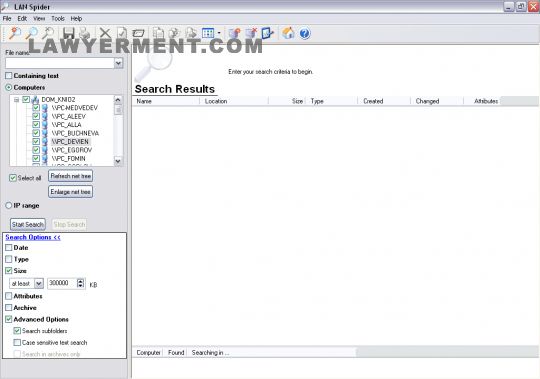Uncheck the Size search option checkbox
Viewport: 540px width, 379px height.
click(x=9, y=271)
